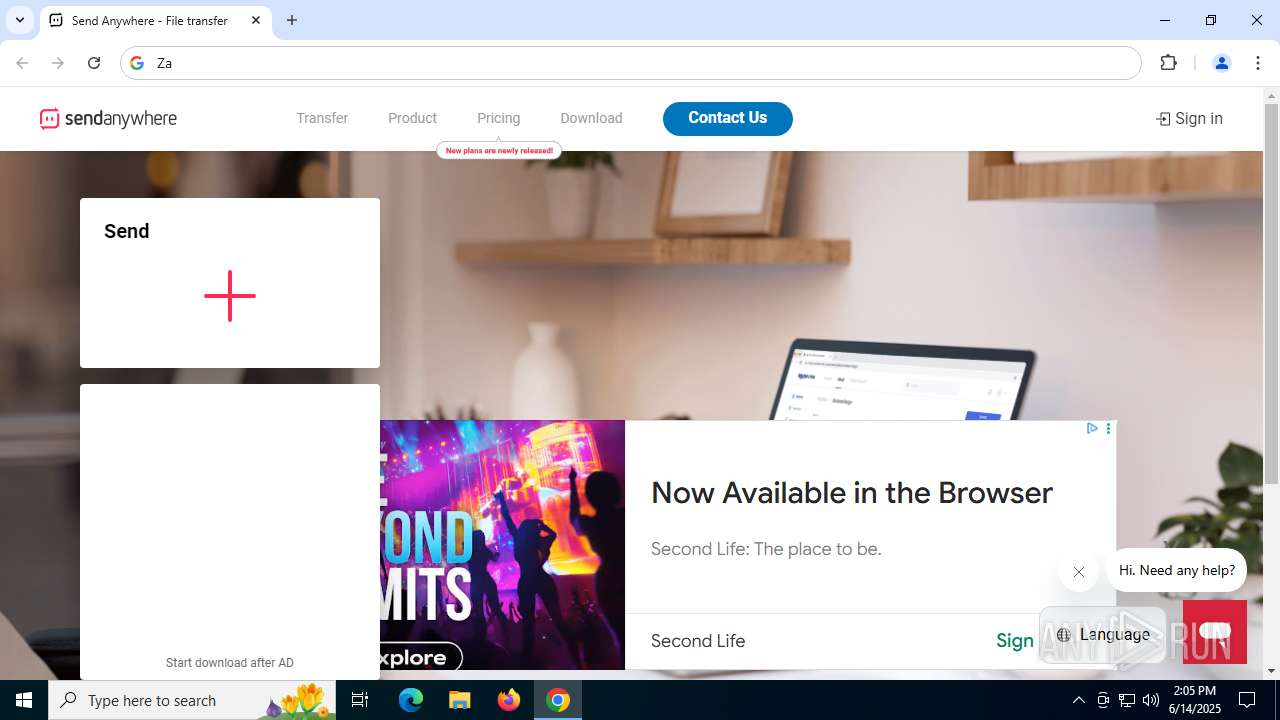The height and width of the screenshot is (720, 1280).
Task: Open the browser Extensions menu
Action: 1168,63
